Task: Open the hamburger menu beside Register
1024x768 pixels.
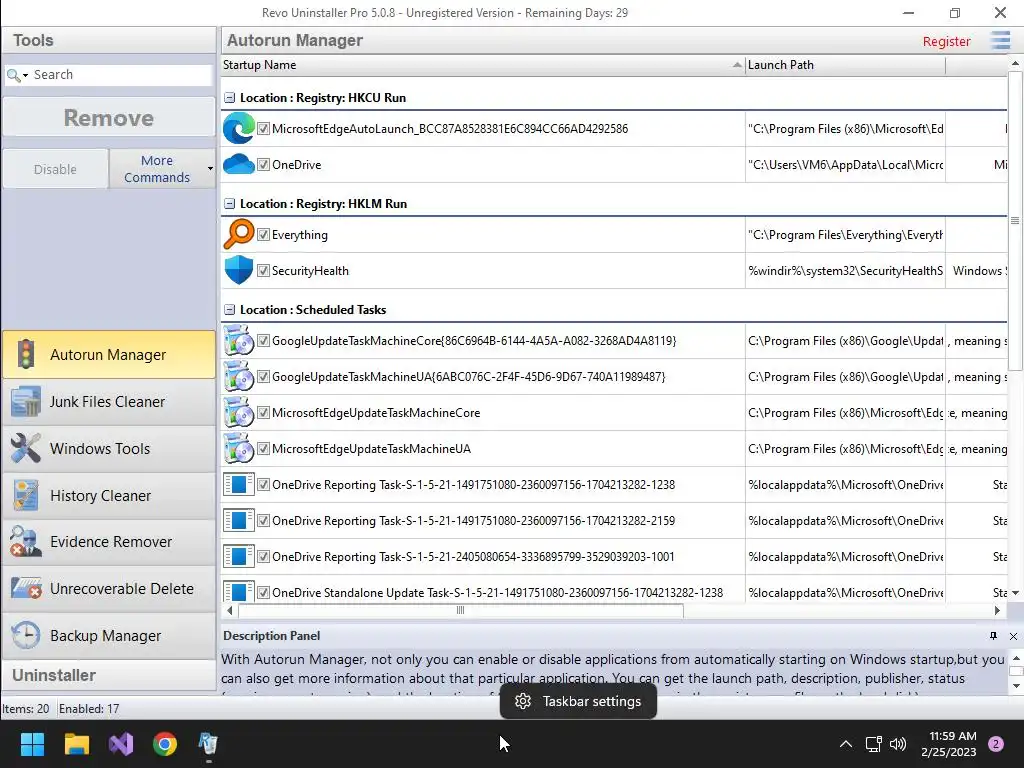Action: (x=1000, y=40)
